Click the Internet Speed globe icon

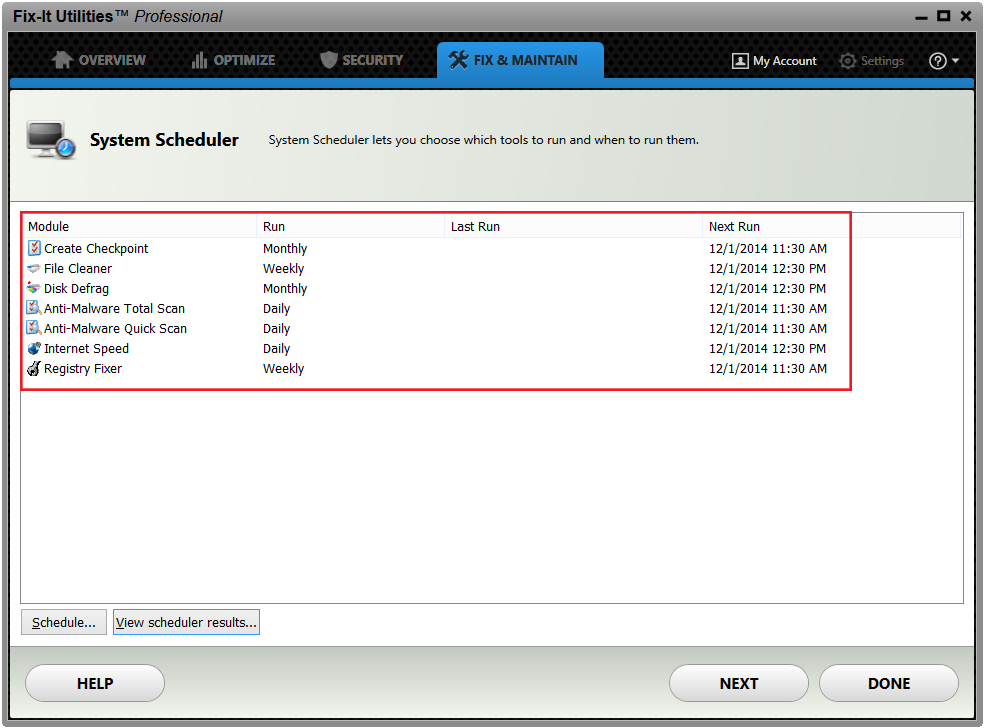pos(33,348)
